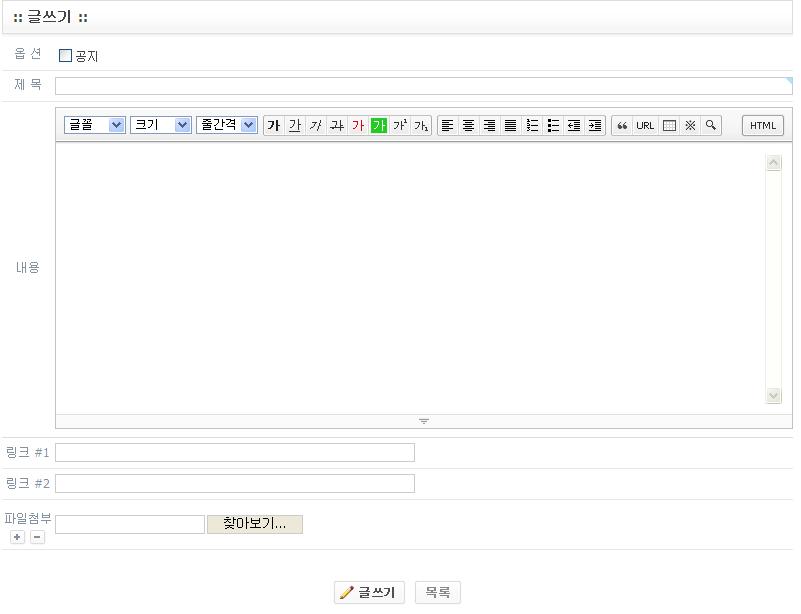Open the red font color picker
Image resolution: width=801 pixels, height=614 pixels.
(x=358, y=126)
